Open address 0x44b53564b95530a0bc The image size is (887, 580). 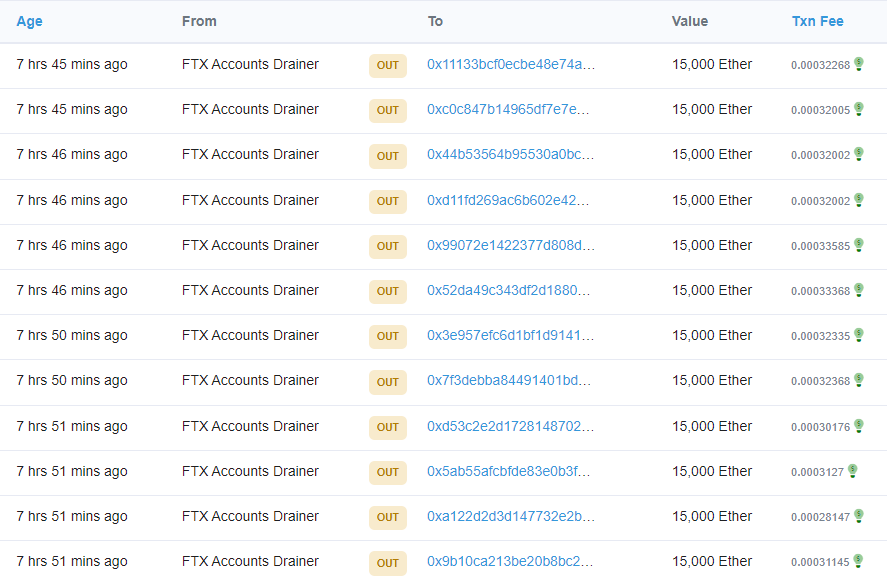click(x=510, y=154)
